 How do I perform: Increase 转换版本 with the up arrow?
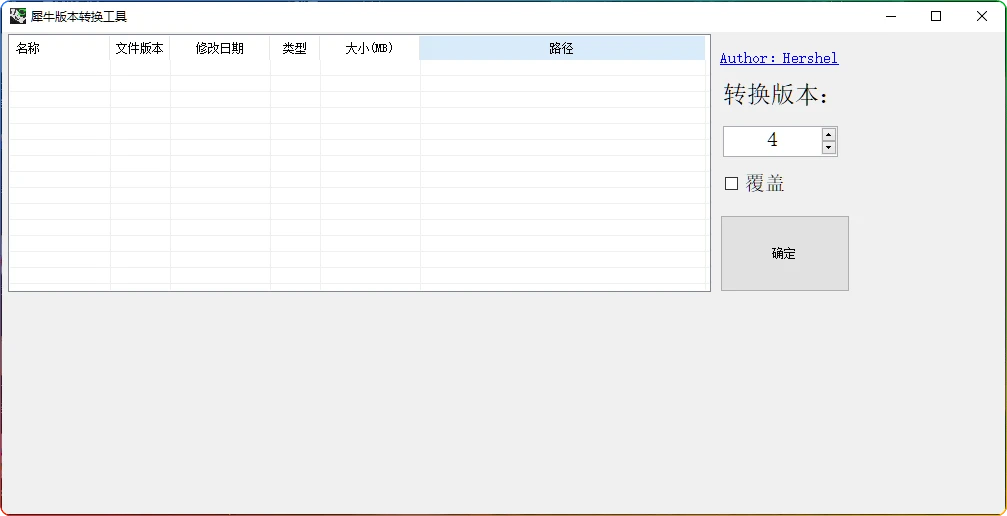coord(829,134)
